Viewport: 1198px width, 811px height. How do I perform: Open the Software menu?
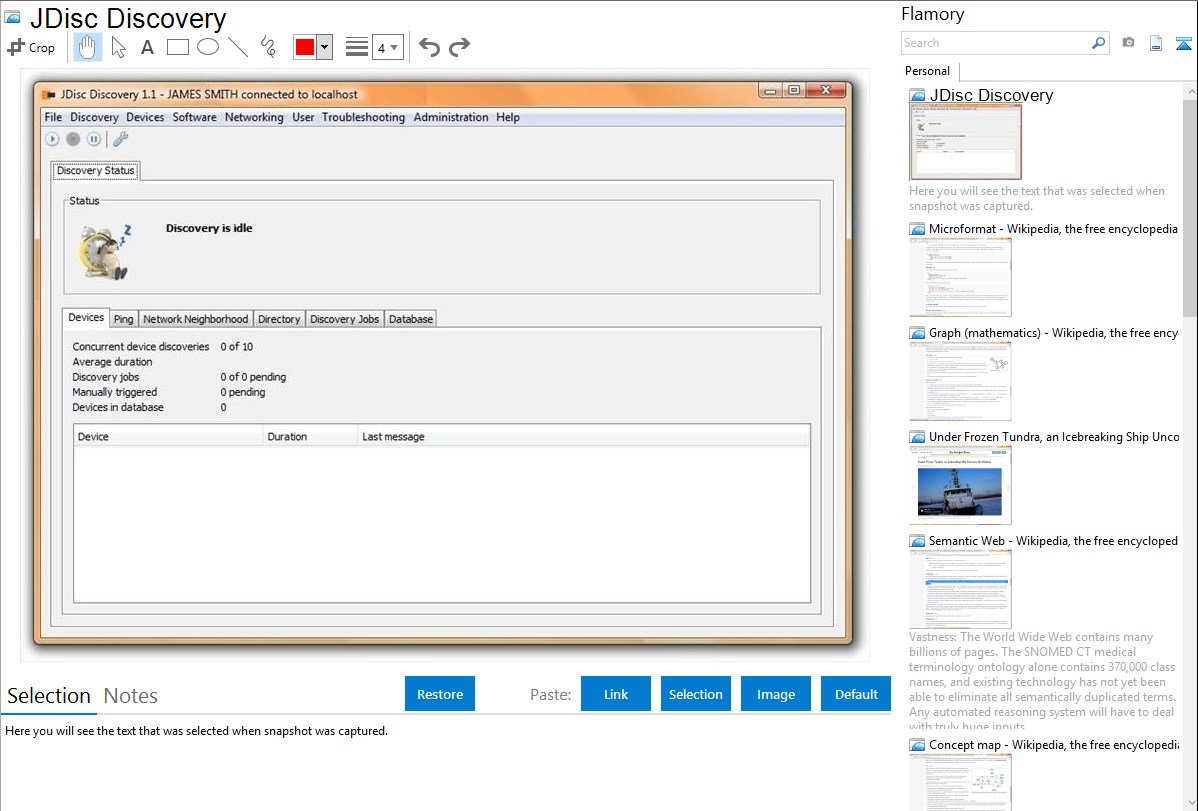pyautogui.click(x=194, y=117)
